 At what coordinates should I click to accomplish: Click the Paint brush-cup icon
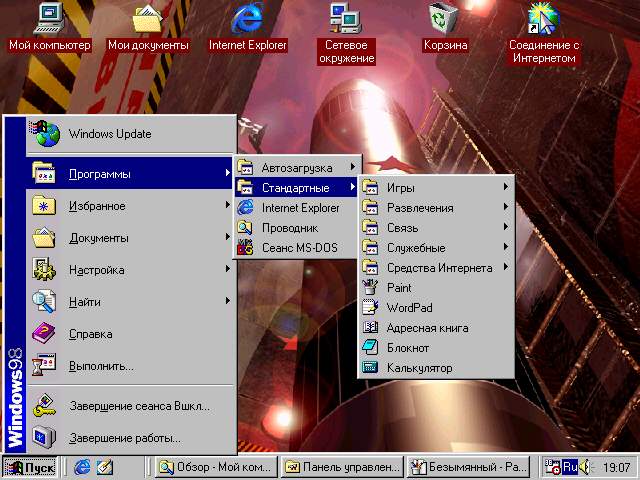pos(370,287)
